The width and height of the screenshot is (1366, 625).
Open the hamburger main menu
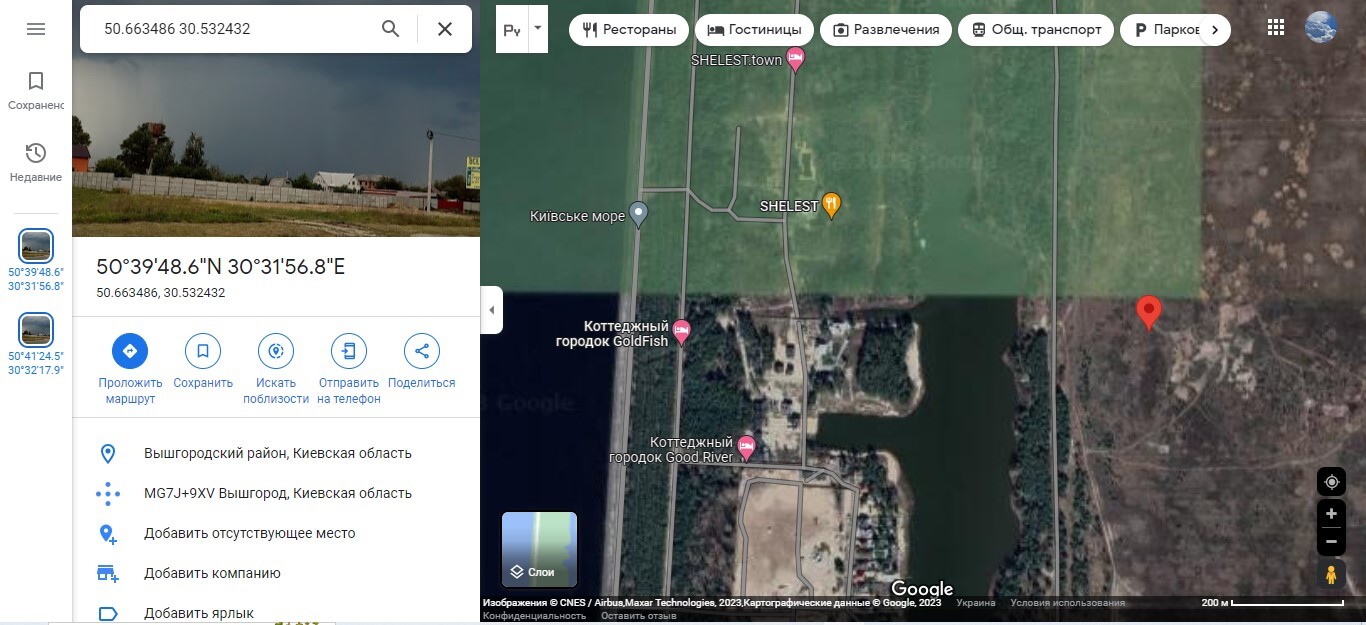click(x=36, y=29)
